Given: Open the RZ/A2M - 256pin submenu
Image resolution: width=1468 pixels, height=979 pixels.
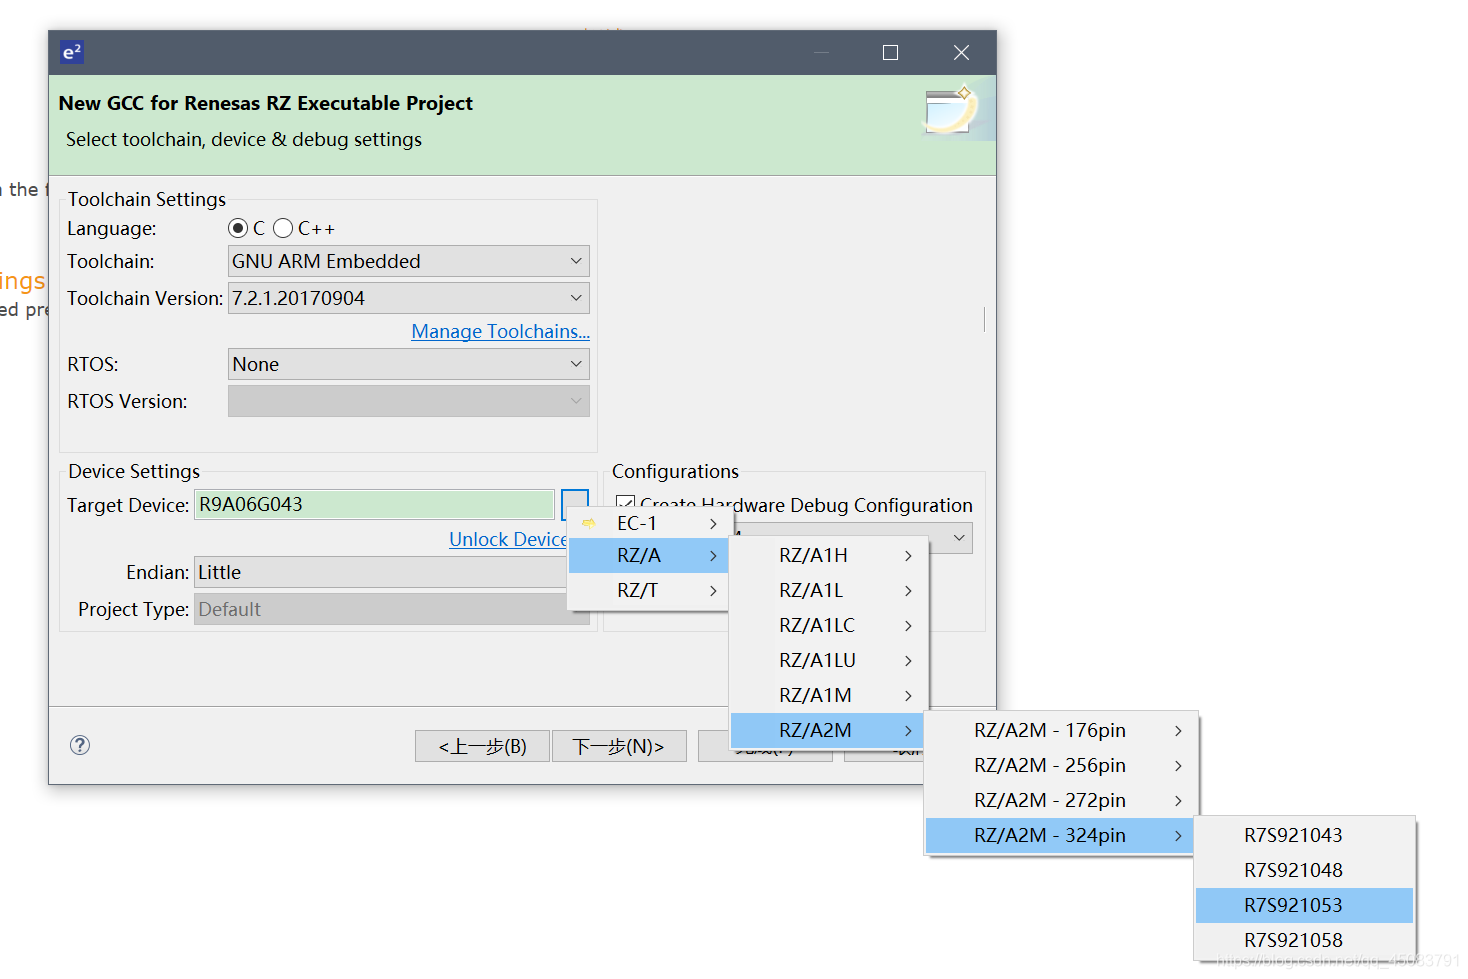Looking at the screenshot, I should coord(1060,765).
